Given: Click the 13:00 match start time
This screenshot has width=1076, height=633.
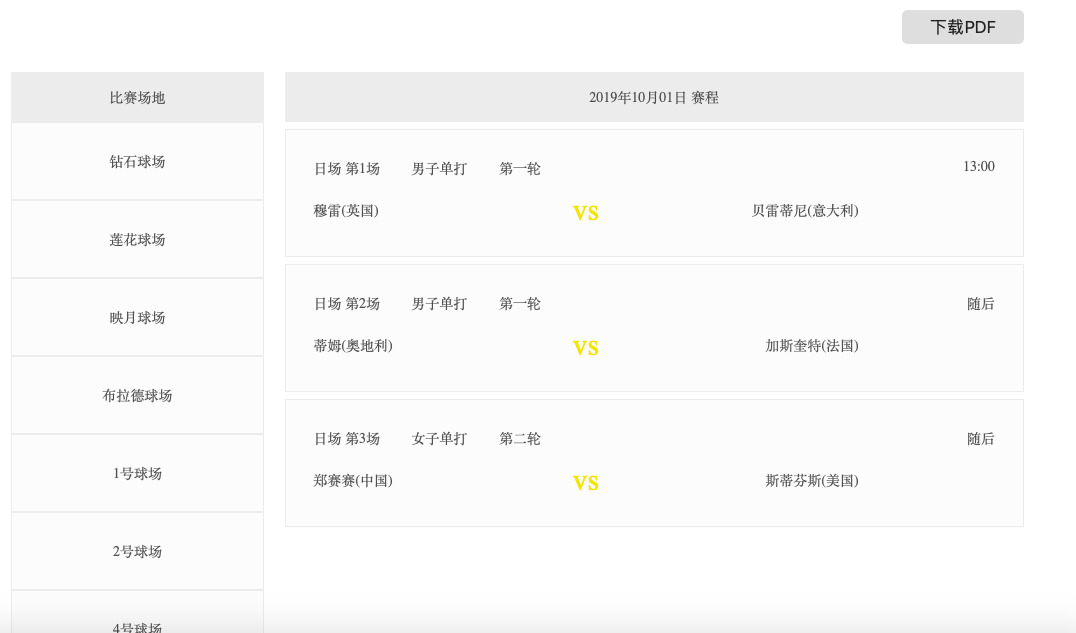Looking at the screenshot, I should 978,167.
